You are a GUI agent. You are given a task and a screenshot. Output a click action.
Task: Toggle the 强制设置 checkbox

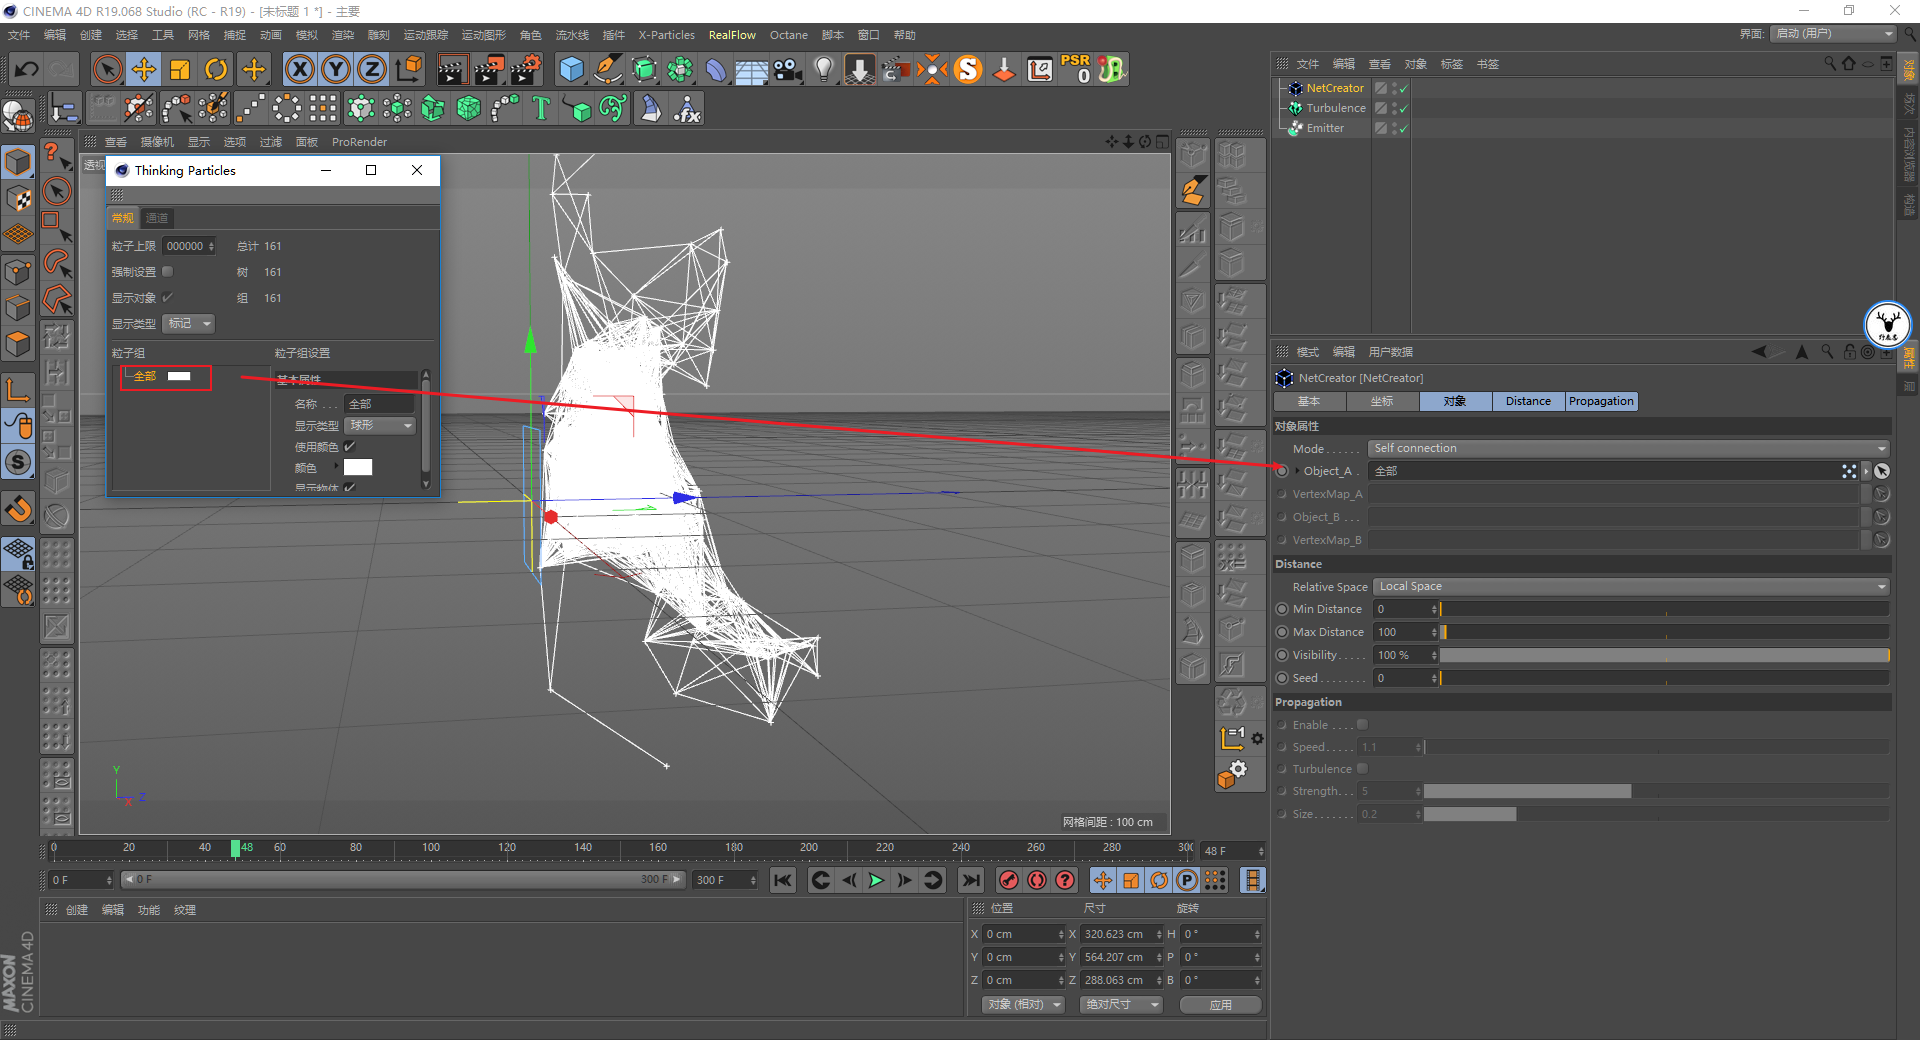pos(168,271)
